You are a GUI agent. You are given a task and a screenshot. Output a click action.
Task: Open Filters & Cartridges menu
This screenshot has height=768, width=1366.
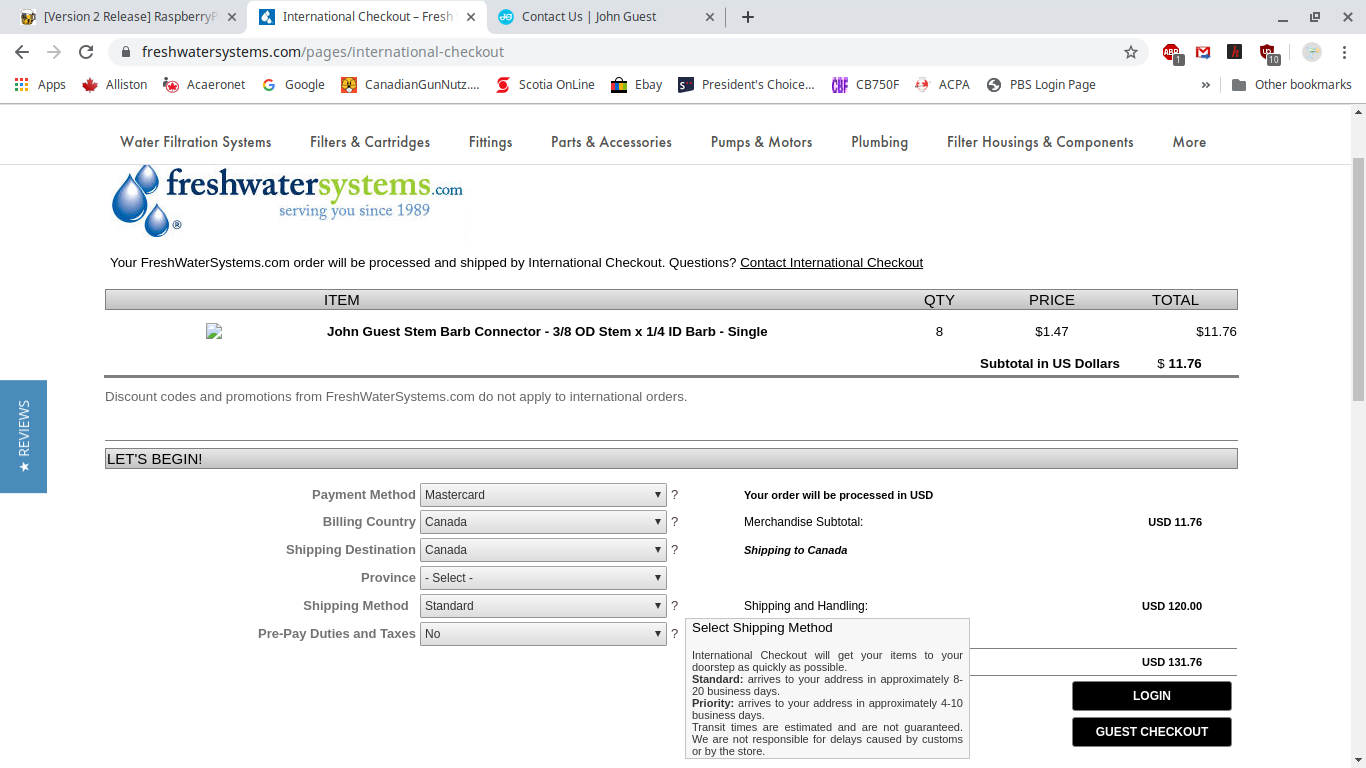point(370,142)
